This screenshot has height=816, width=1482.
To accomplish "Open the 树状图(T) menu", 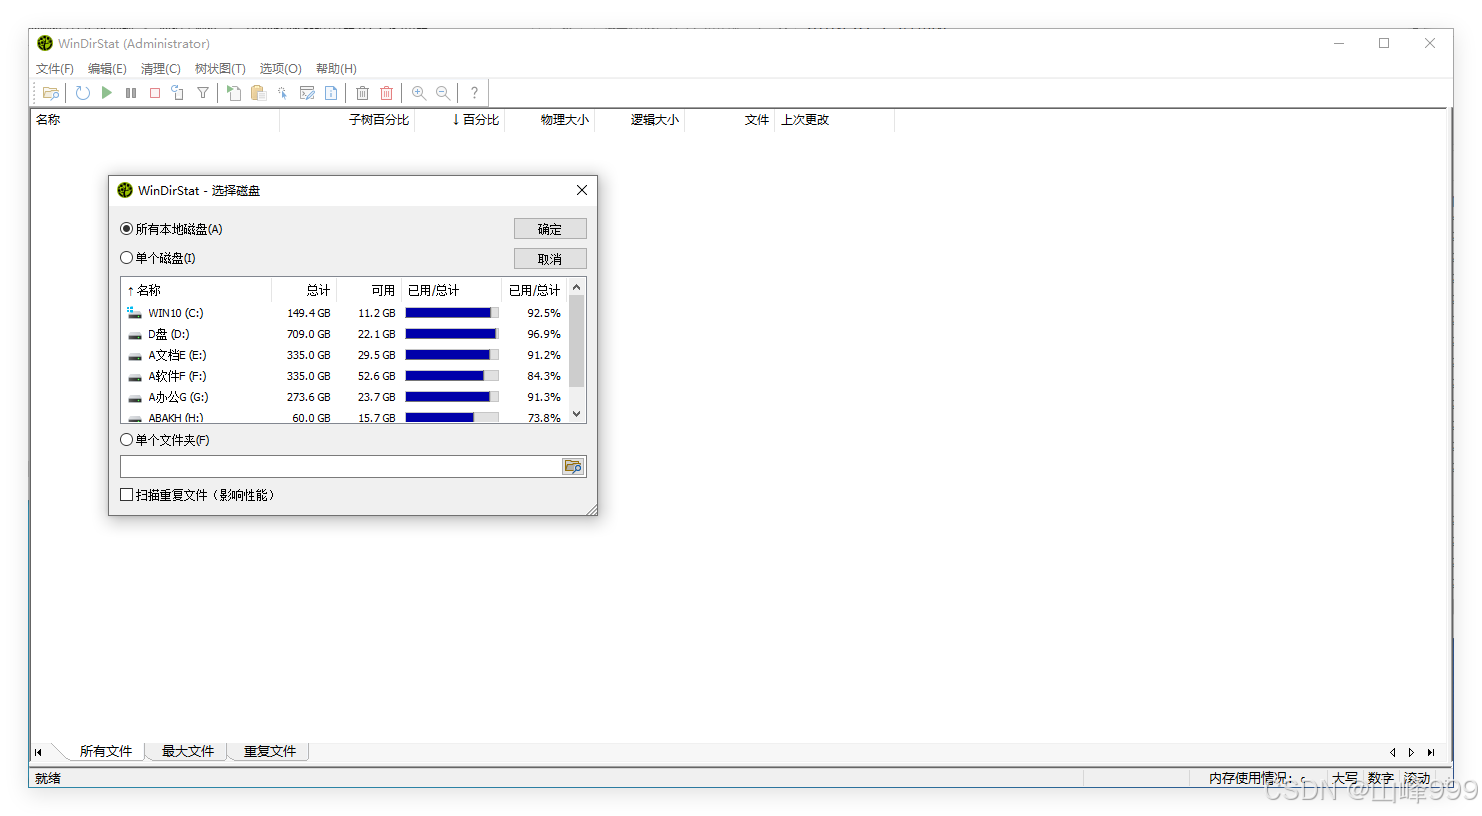I will [220, 69].
